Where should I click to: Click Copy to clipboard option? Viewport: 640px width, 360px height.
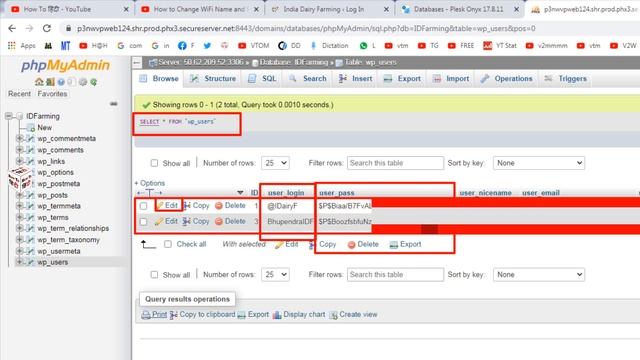(x=202, y=315)
